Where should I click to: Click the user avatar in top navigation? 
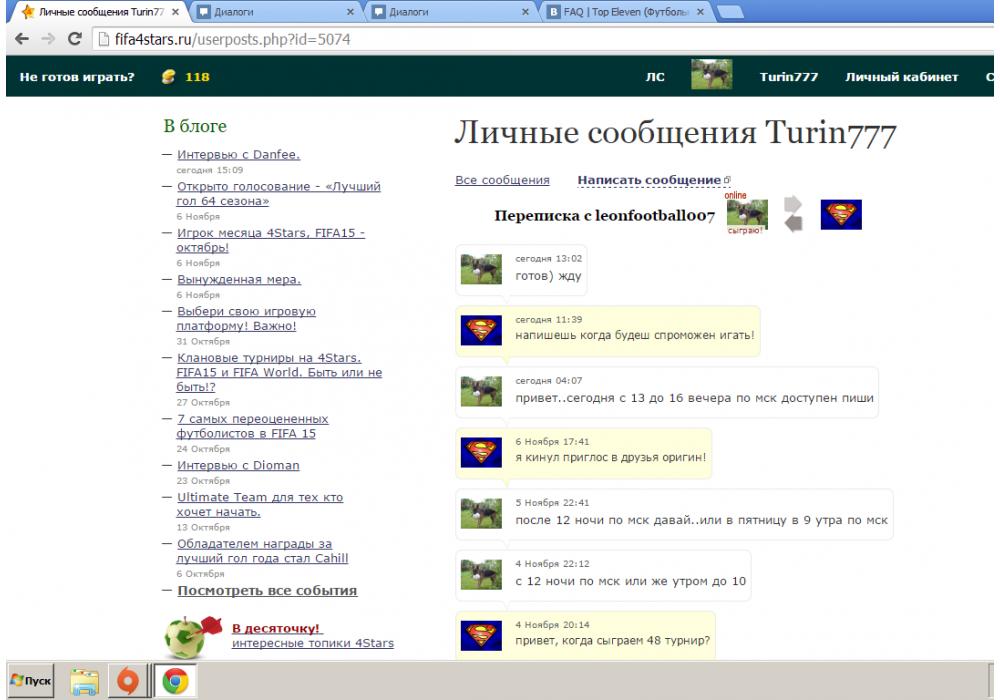click(711, 76)
